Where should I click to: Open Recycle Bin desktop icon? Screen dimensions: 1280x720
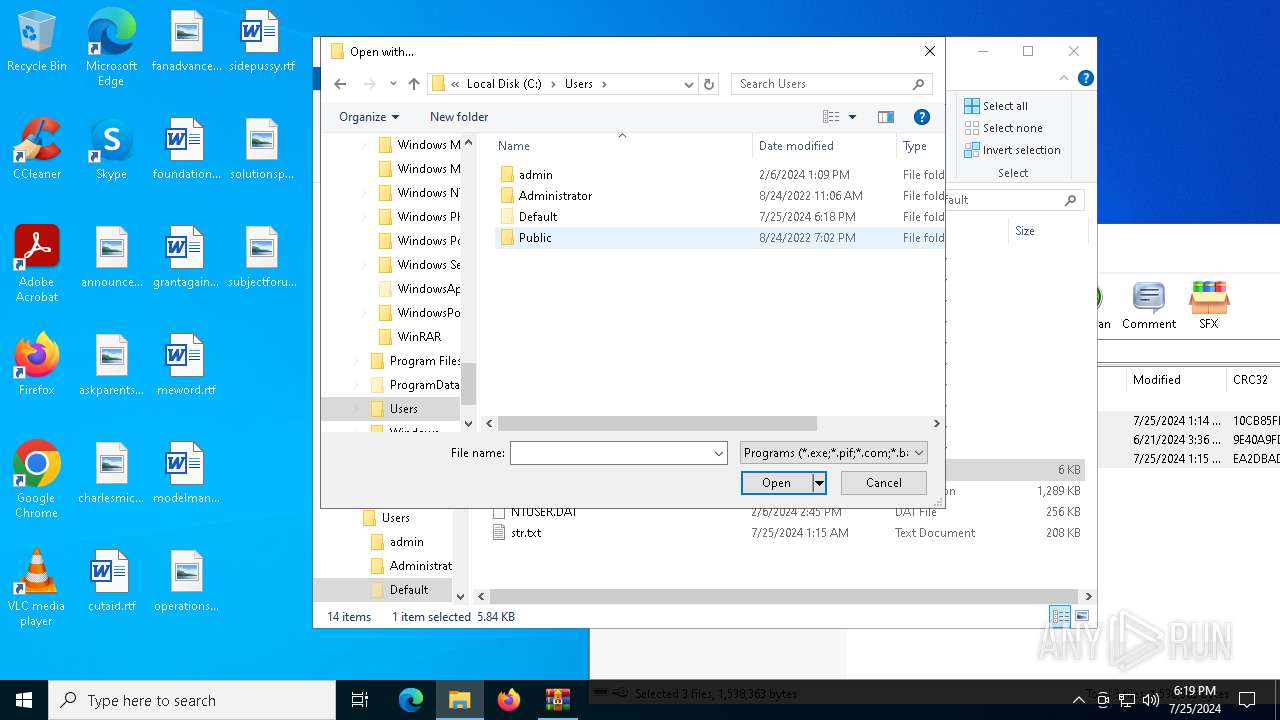pyautogui.click(x=37, y=42)
